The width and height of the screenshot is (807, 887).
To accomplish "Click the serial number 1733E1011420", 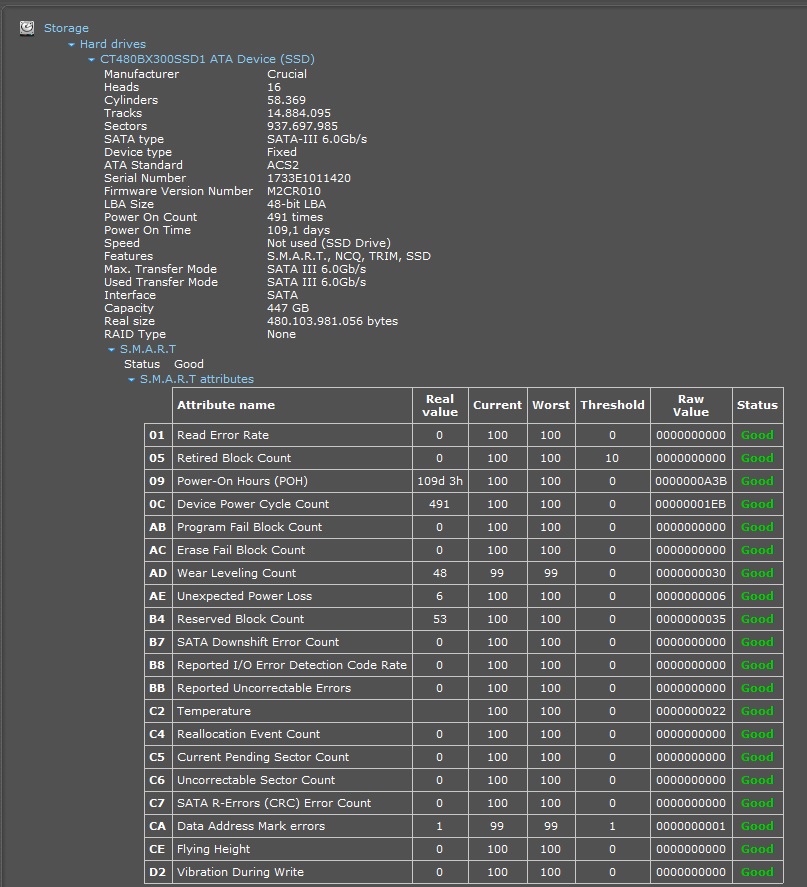I will (x=309, y=178).
